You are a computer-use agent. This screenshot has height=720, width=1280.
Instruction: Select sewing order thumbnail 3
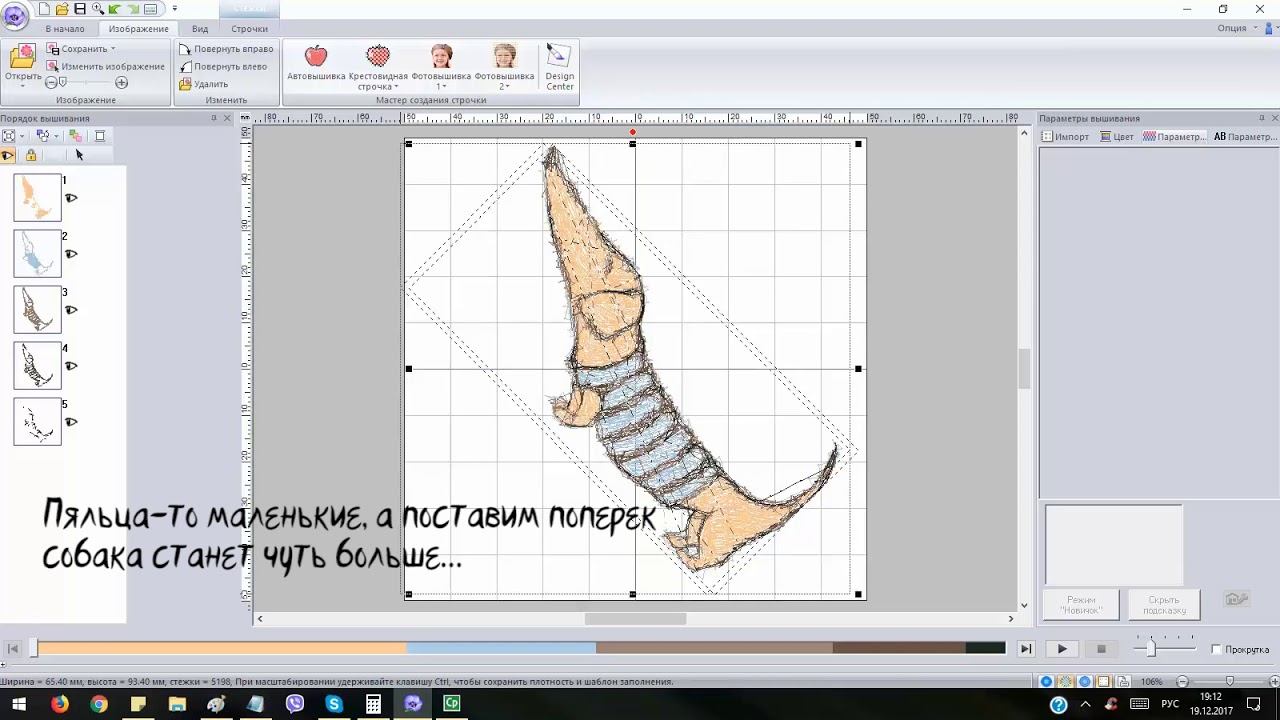38,310
